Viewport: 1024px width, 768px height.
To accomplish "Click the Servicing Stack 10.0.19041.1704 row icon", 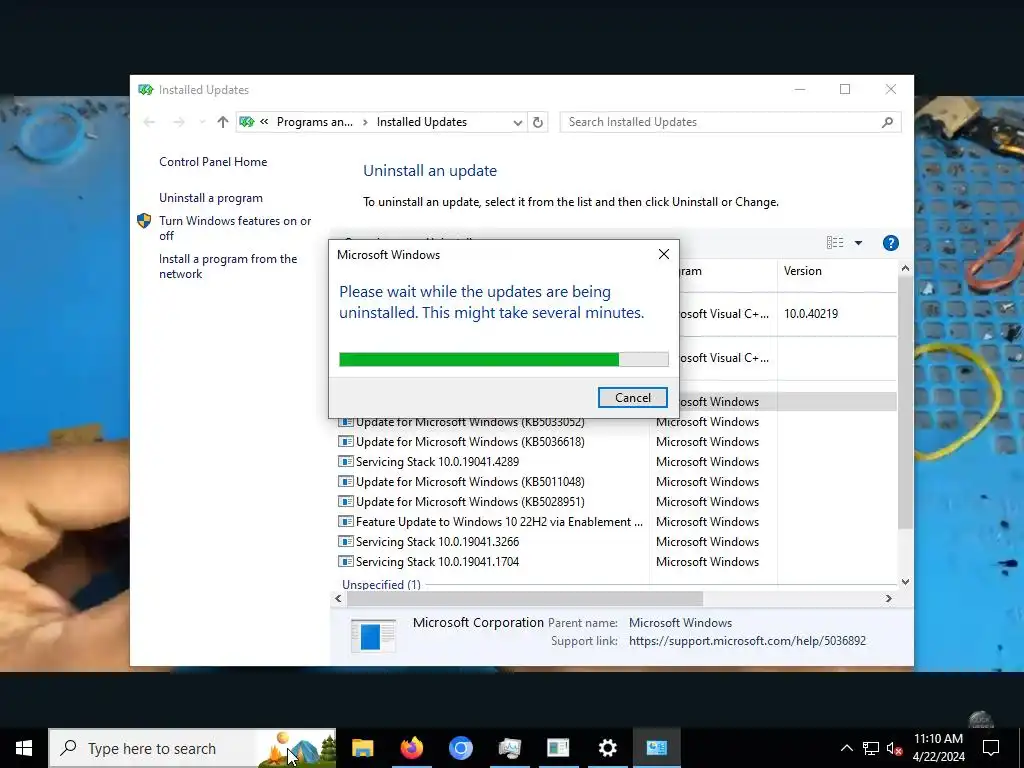I will 345,562.
